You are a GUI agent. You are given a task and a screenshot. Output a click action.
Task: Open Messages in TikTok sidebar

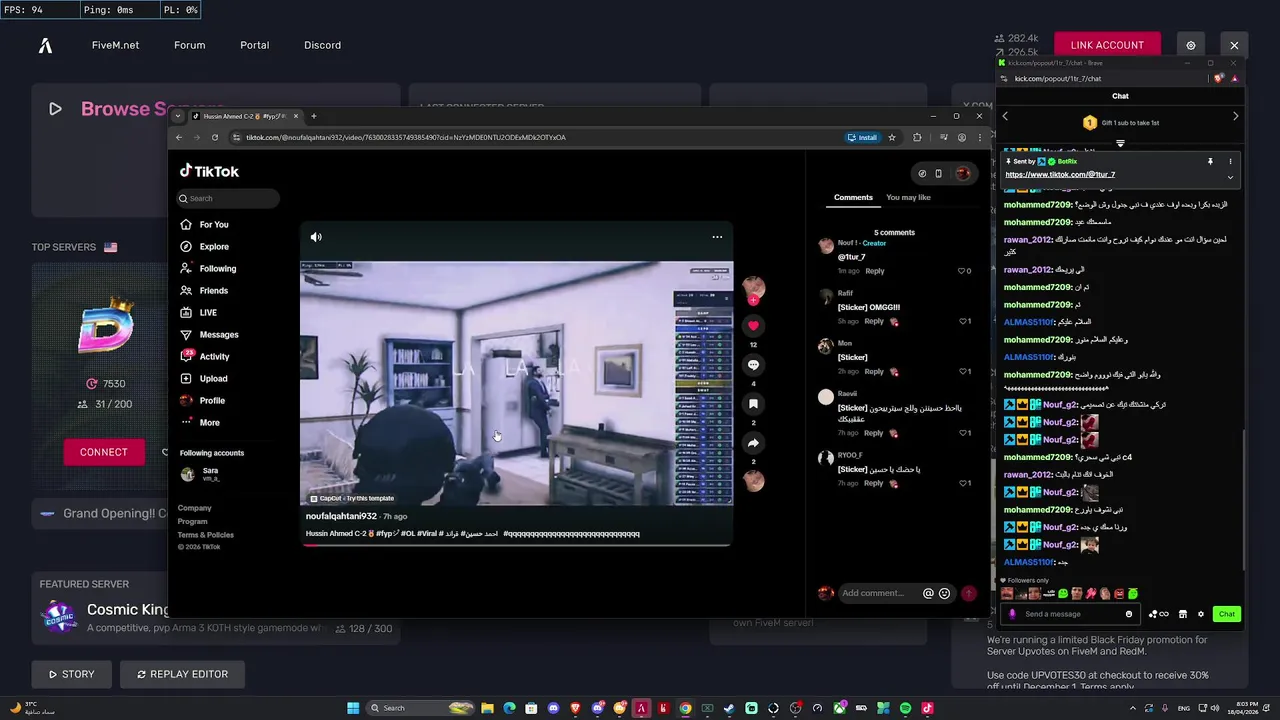209,335
